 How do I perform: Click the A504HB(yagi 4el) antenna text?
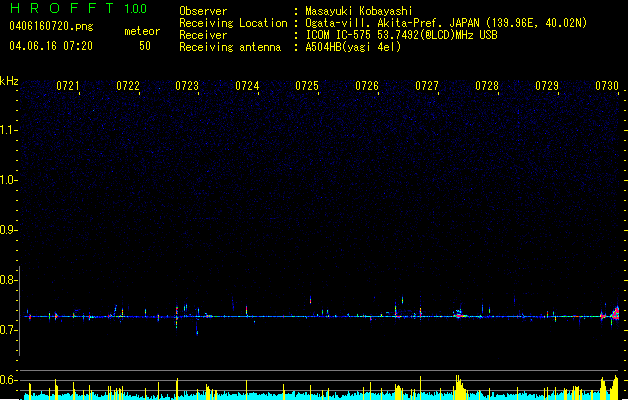[x=353, y=47]
